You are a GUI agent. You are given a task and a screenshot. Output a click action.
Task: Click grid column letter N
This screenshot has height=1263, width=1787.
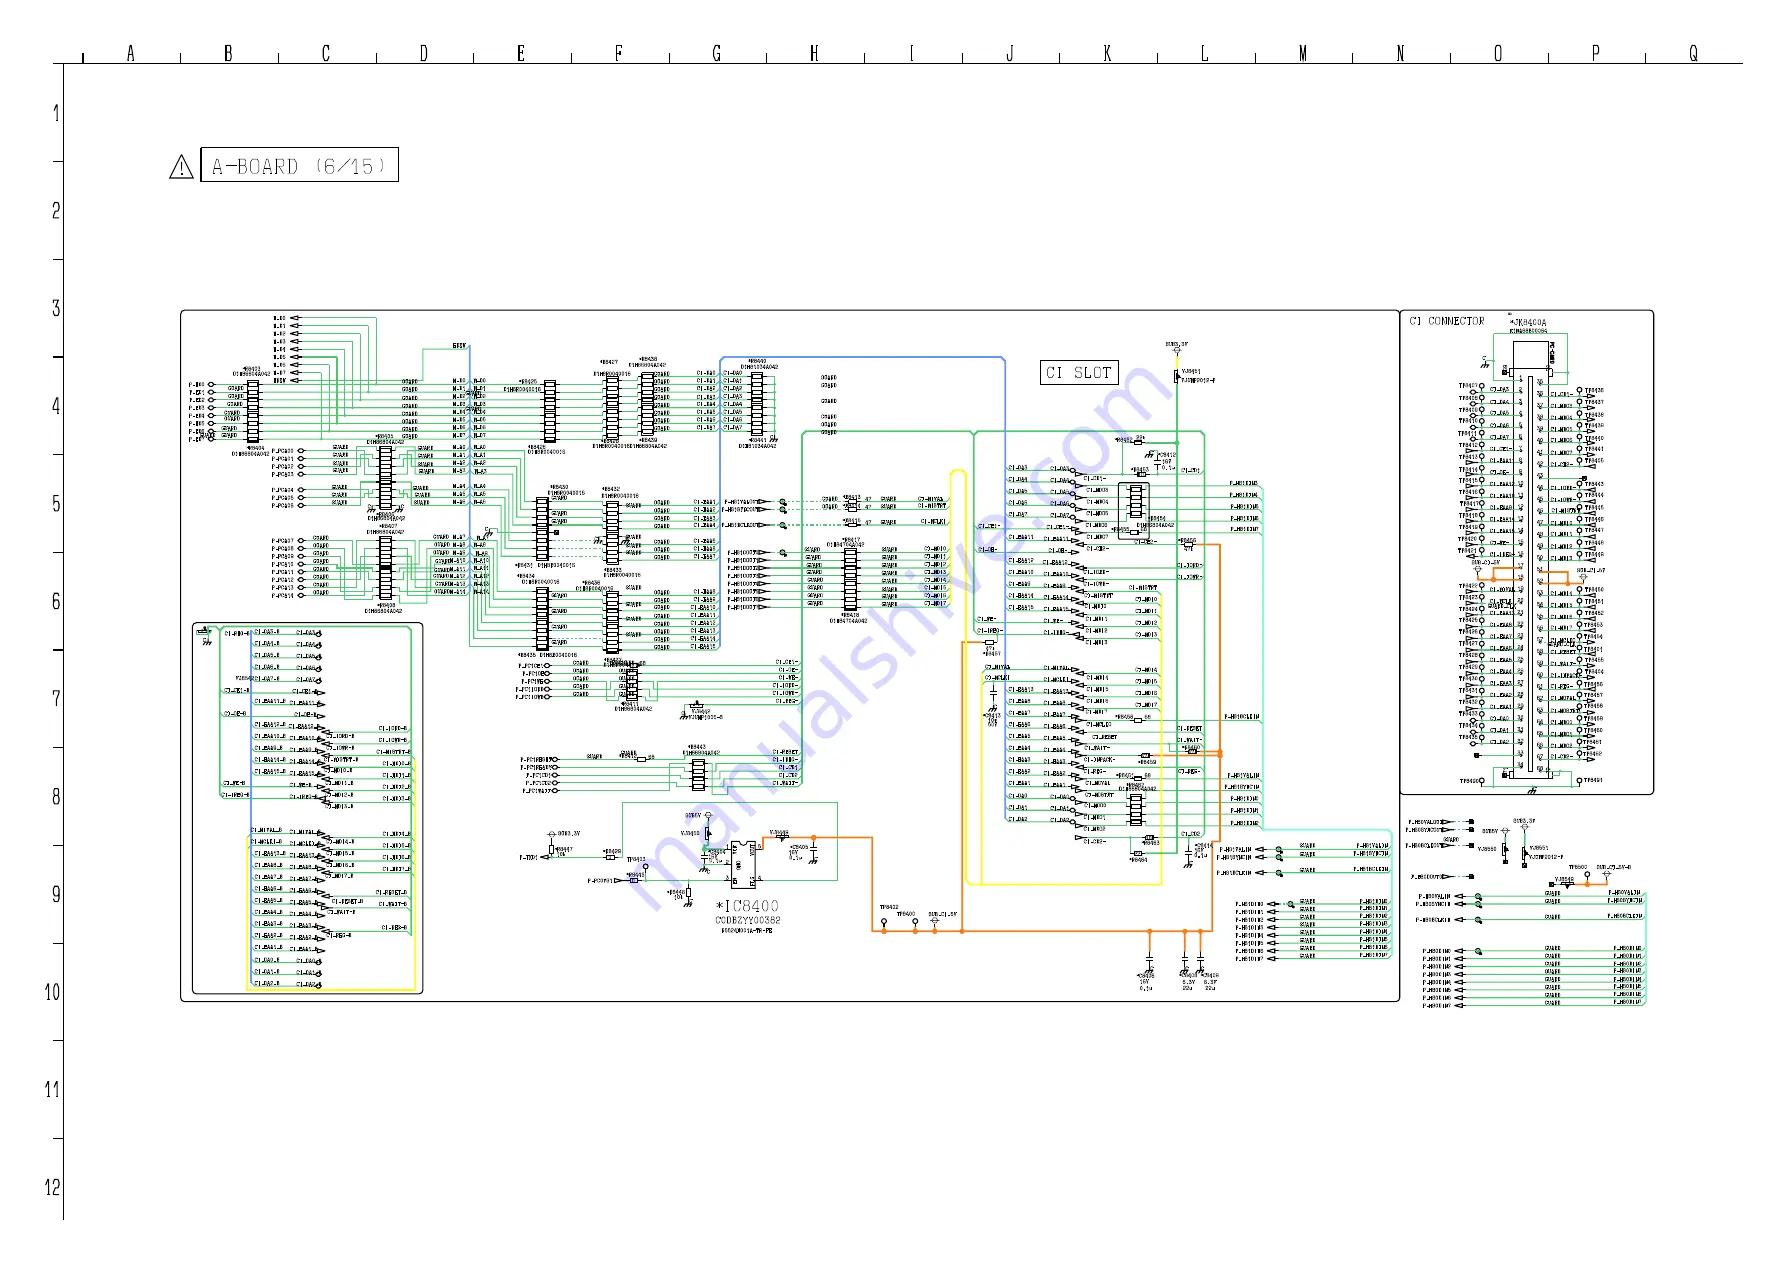click(x=1400, y=54)
